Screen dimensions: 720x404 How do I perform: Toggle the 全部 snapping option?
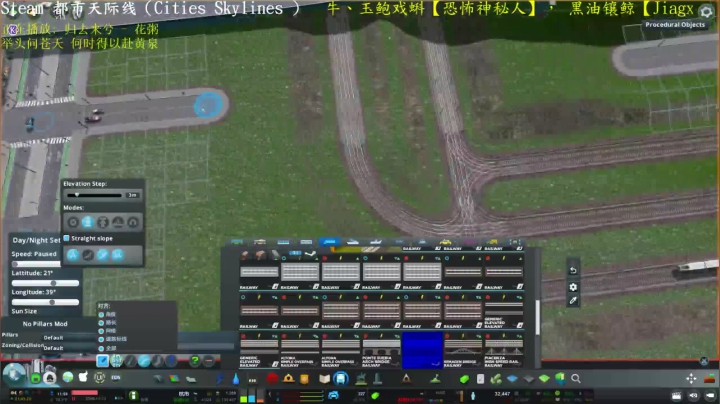(x=101, y=348)
